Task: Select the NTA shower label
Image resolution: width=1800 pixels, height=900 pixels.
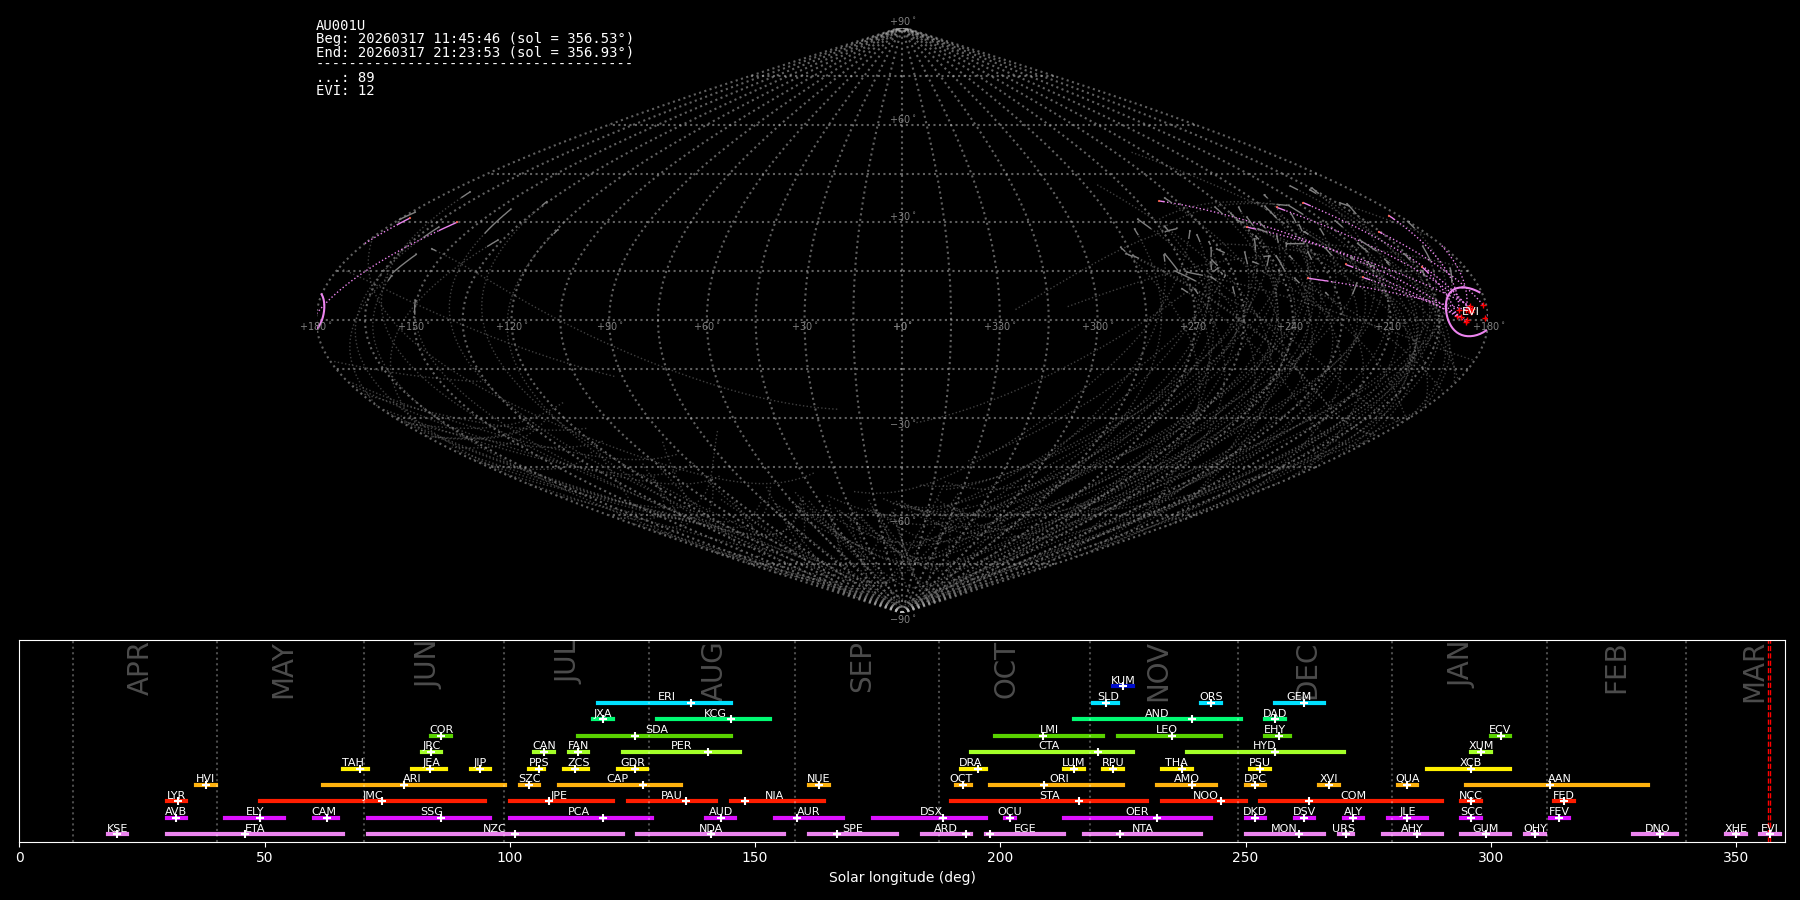Action: (1142, 829)
